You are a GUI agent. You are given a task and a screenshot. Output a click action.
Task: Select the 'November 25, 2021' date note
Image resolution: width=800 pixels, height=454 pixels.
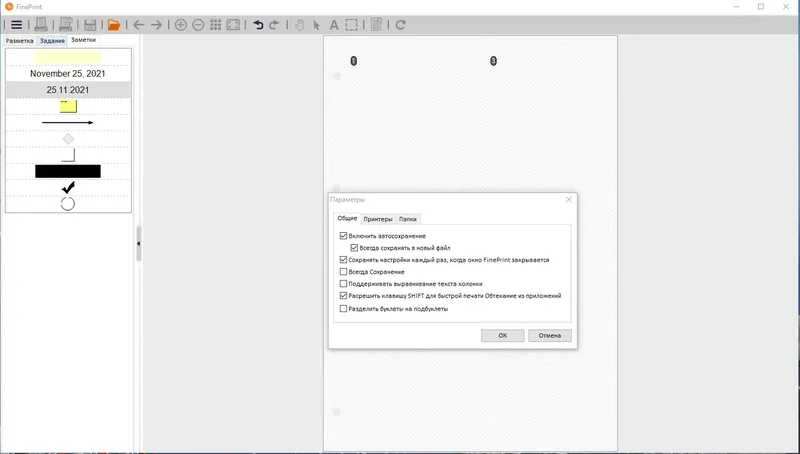coord(68,73)
